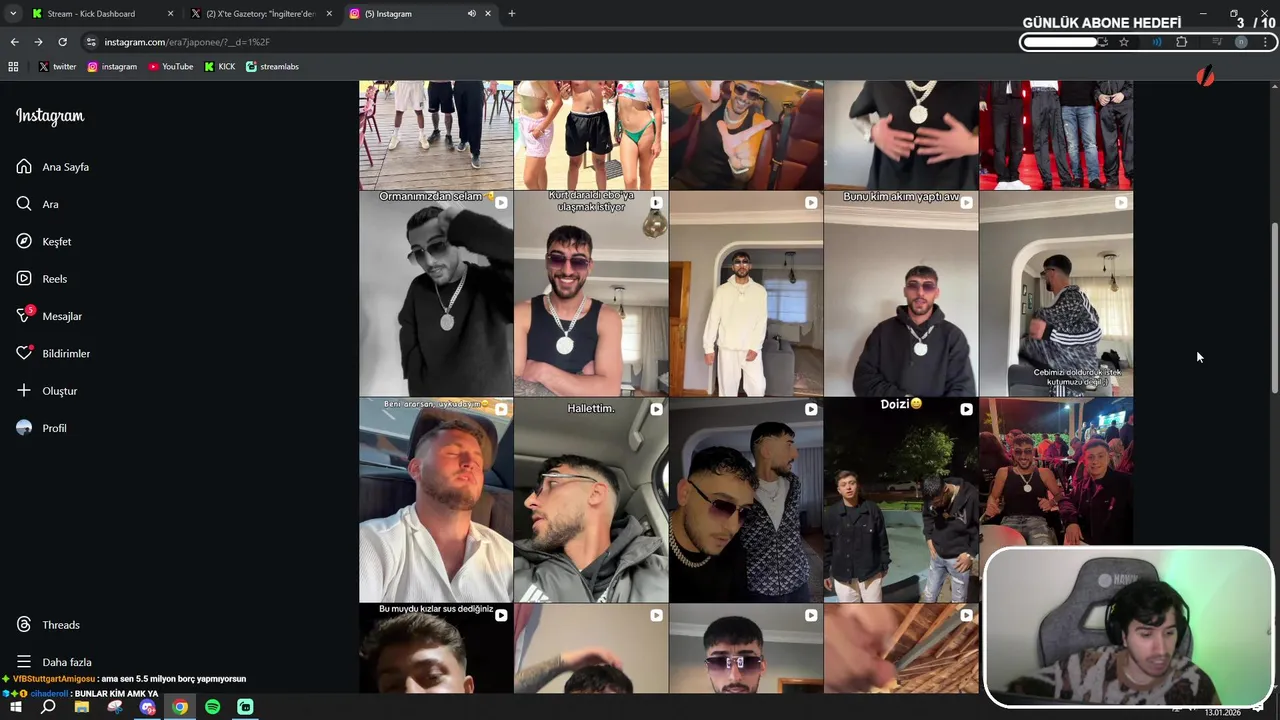
Task: Bookmark this page with the star
Action: [x=1124, y=42]
